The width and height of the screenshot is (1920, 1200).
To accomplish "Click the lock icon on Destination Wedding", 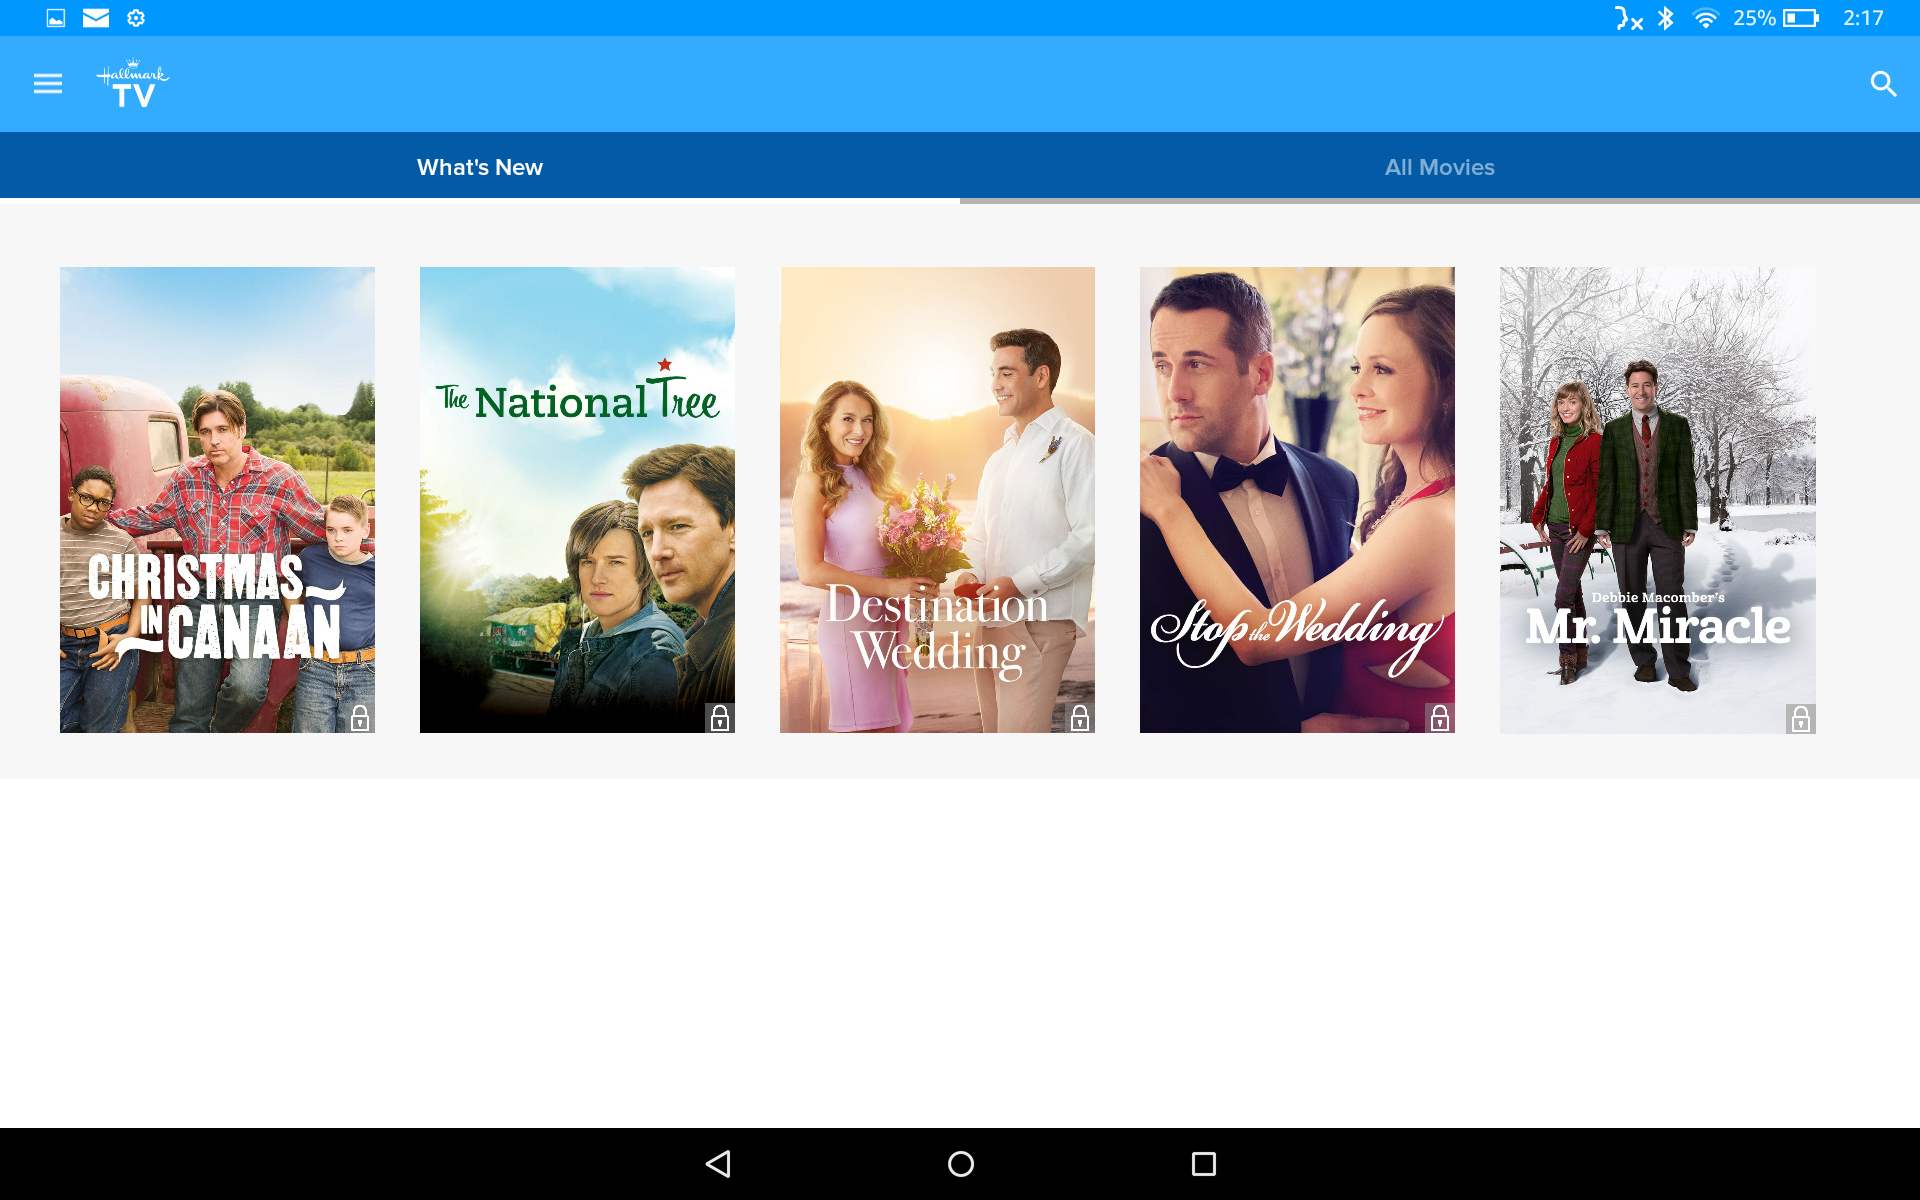I will tap(1078, 716).
